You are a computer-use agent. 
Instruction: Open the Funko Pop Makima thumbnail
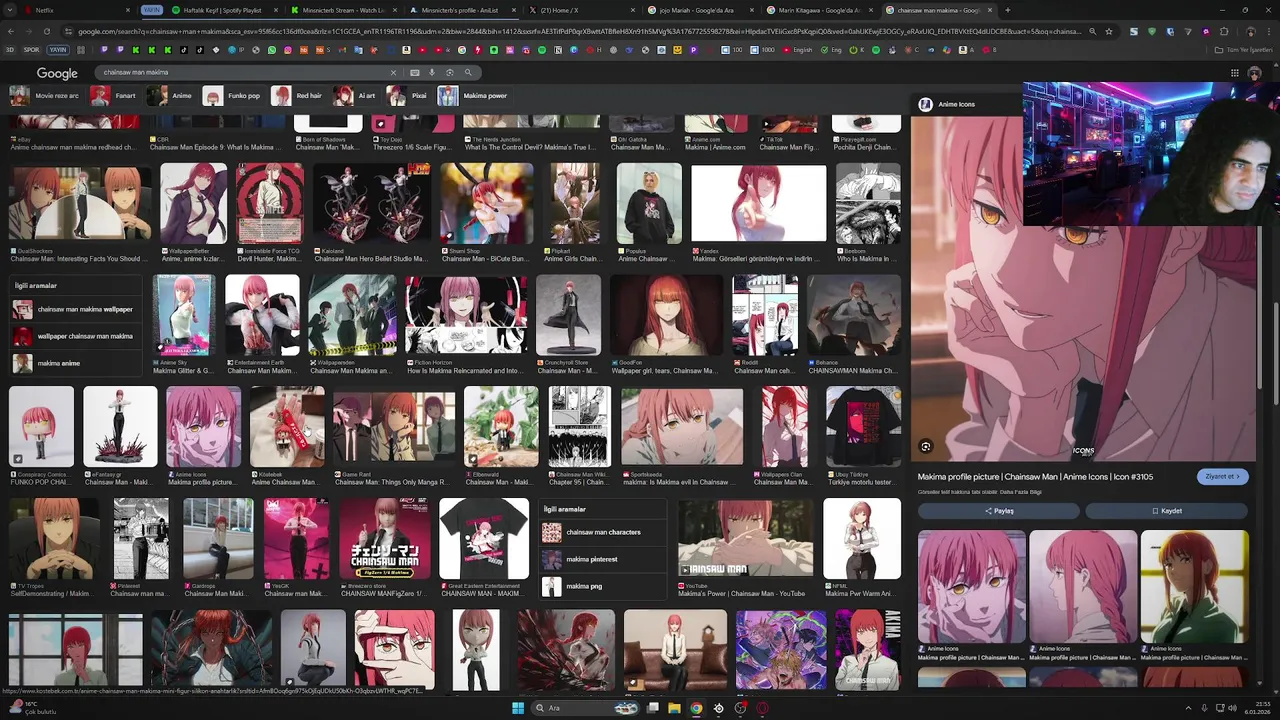[x=41, y=426]
